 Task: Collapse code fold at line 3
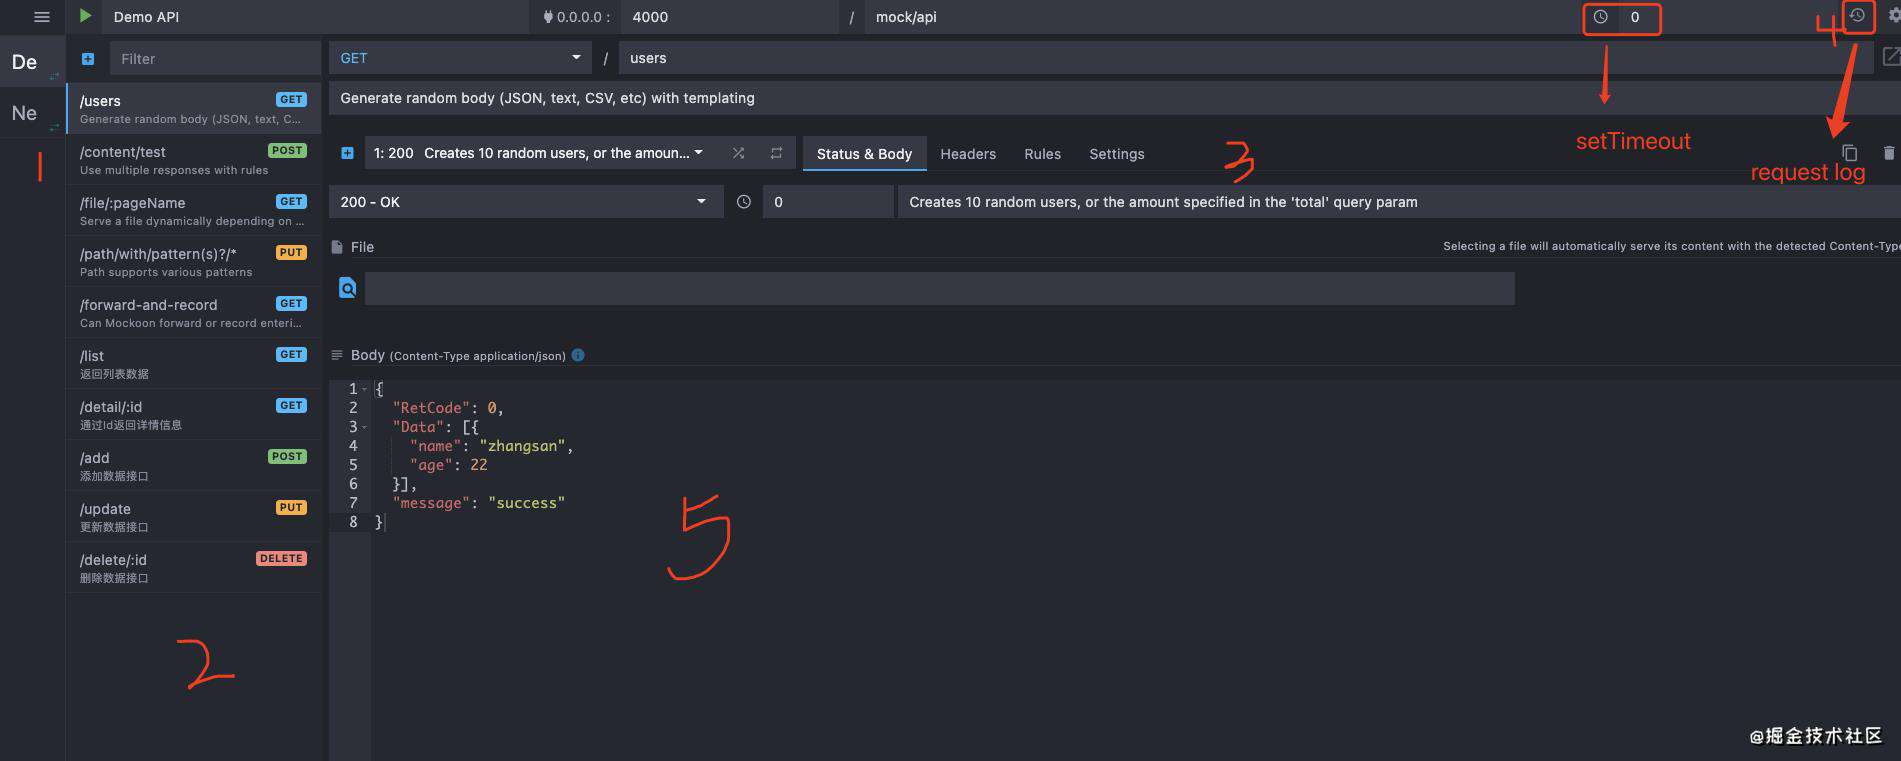coord(365,427)
